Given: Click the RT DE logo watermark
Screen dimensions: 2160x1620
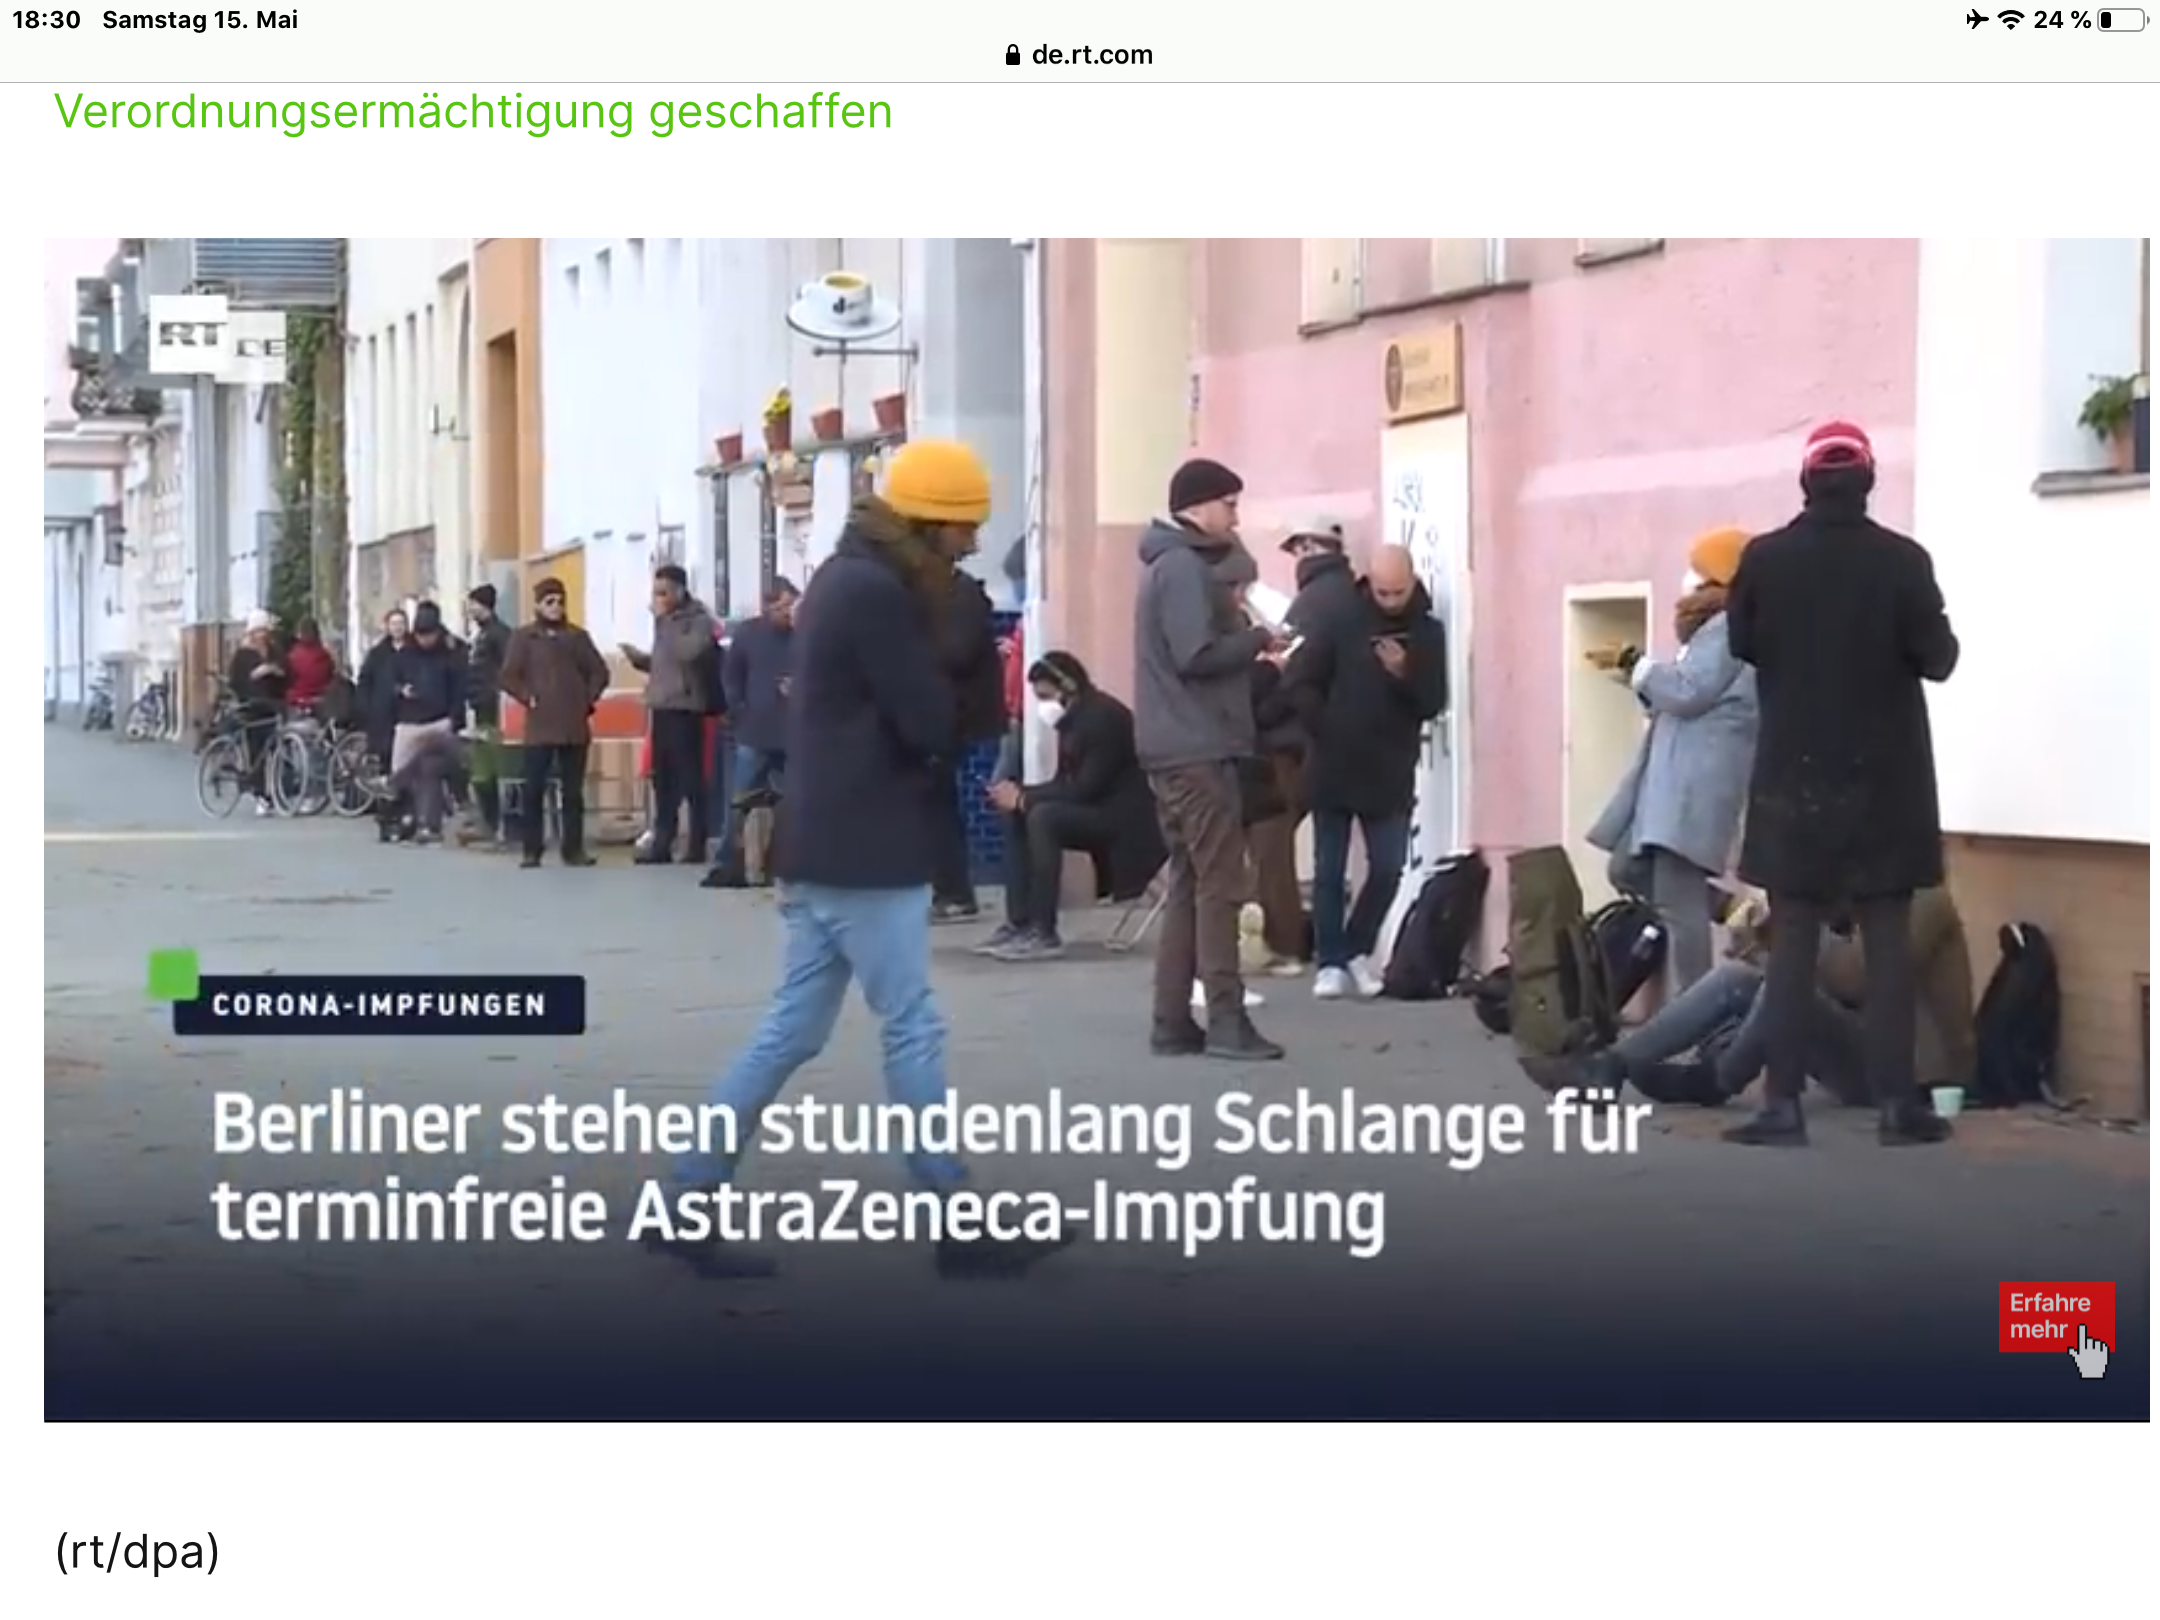Looking at the screenshot, I should click(217, 337).
